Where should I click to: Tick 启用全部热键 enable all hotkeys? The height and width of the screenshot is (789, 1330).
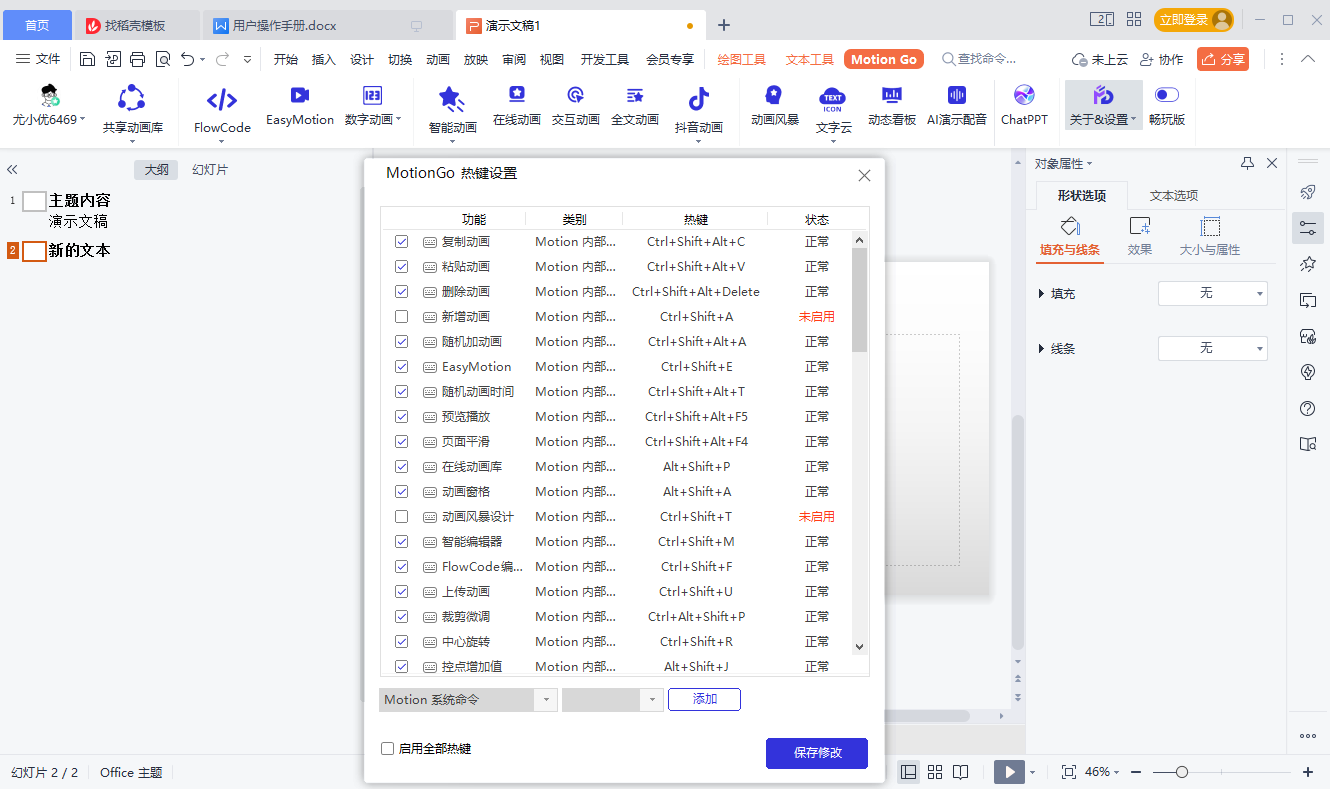pyautogui.click(x=388, y=748)
